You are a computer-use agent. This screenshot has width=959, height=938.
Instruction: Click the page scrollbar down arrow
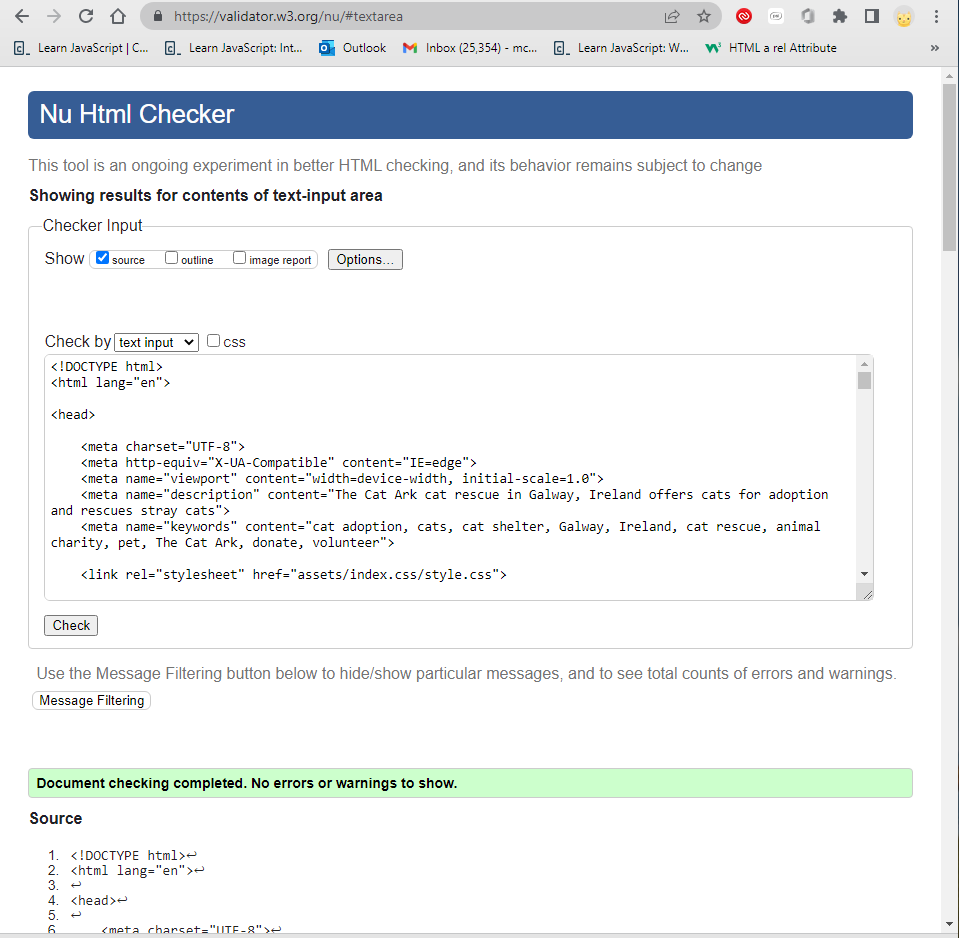pyautogui.click(x=949, y=925)
